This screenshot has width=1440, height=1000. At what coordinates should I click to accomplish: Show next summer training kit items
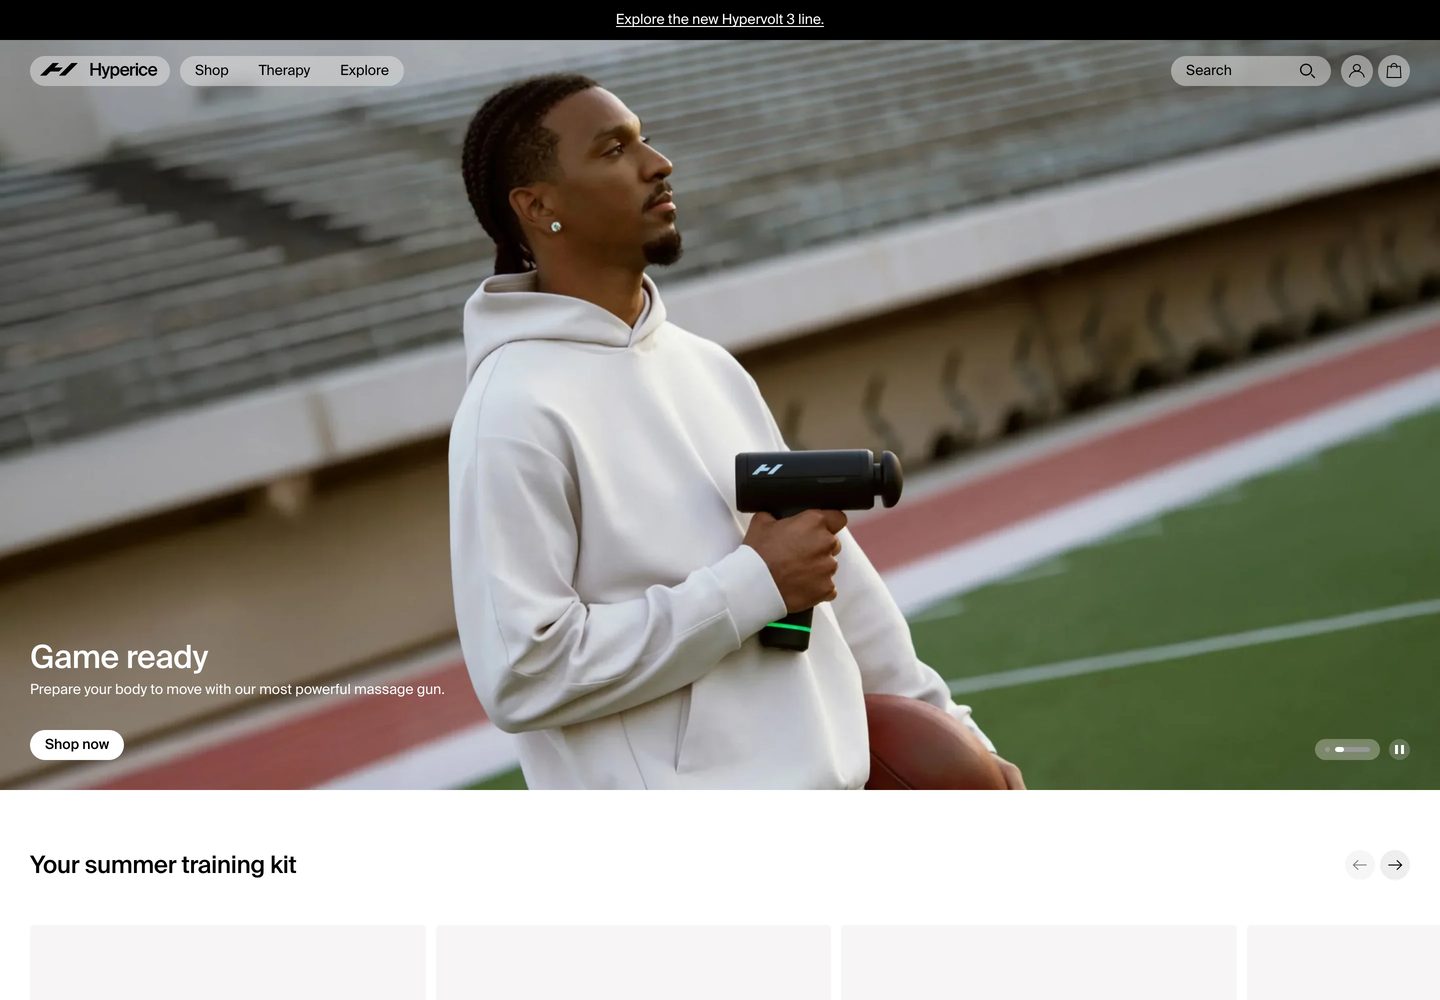pyautogui.click(x=1395, y=865)
